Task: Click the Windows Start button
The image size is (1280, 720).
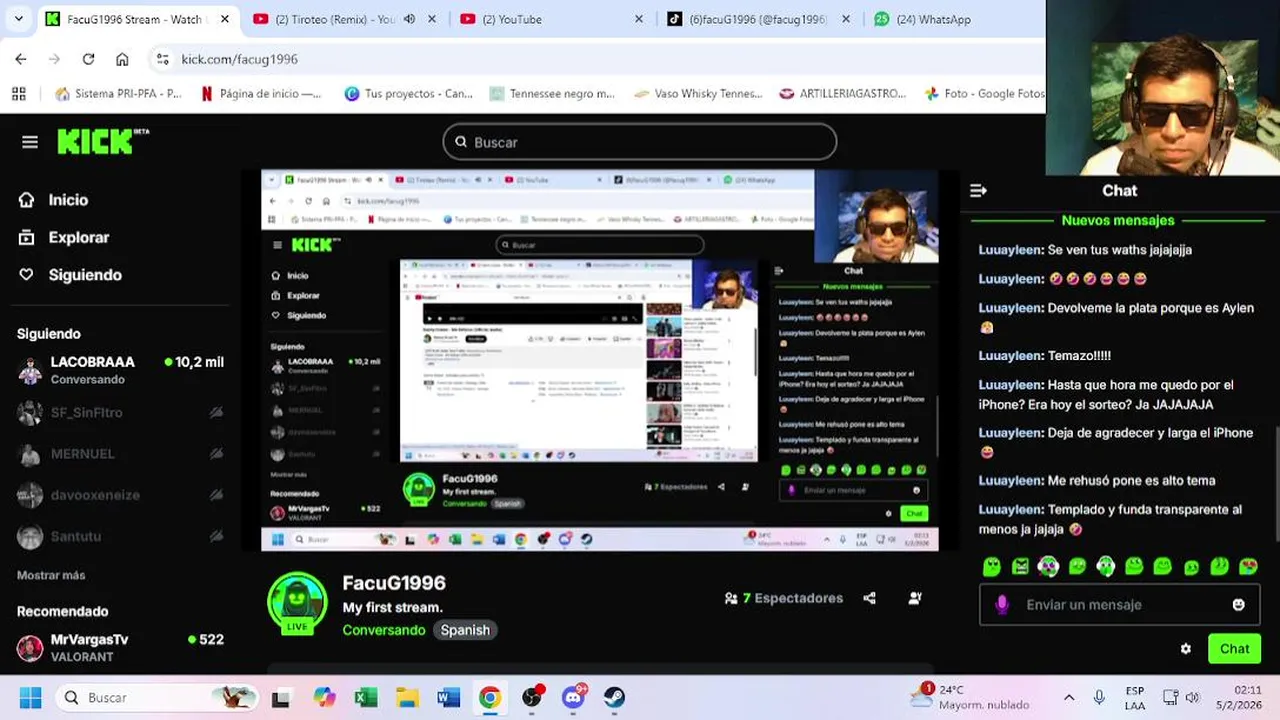Action: (30, 697)
